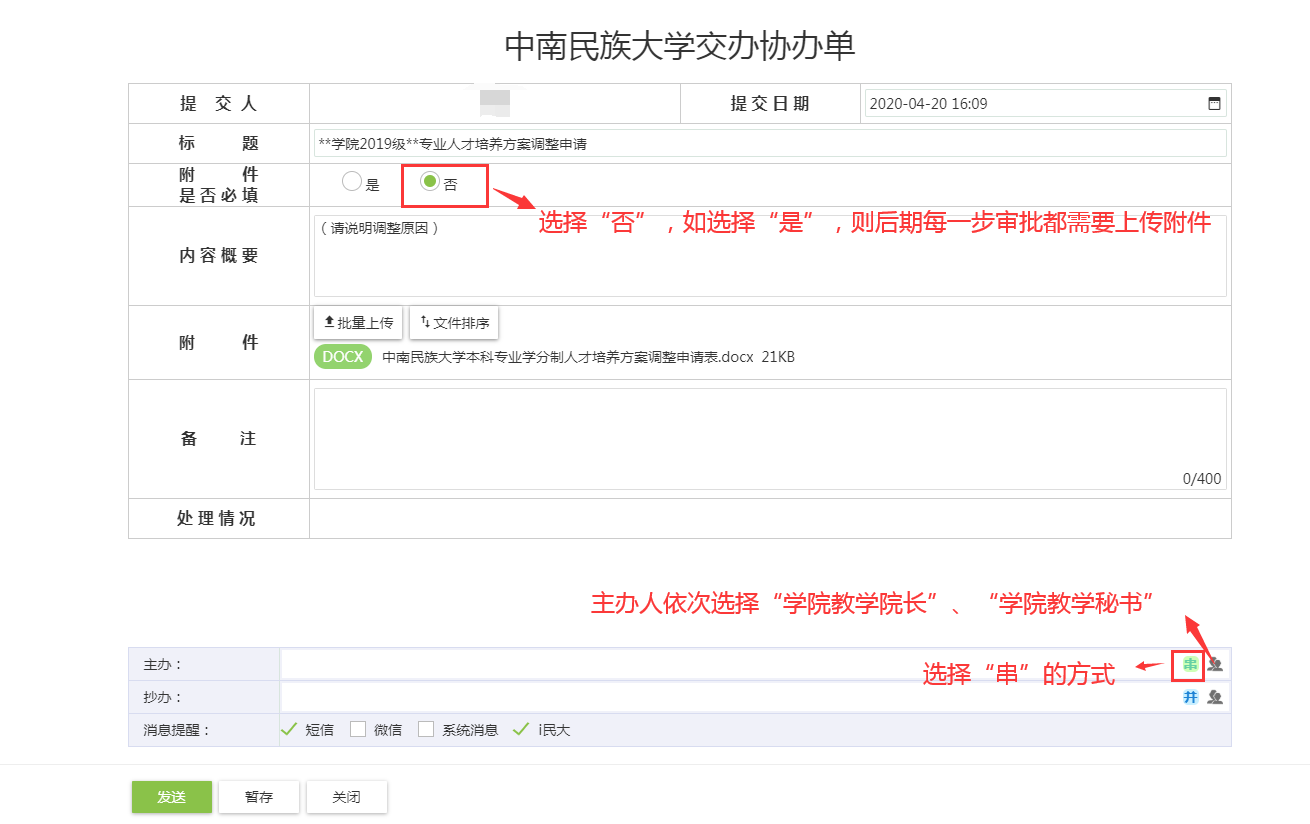Click the green DOCX file badge
1310x824 pixels.
[x=343, y=357]
